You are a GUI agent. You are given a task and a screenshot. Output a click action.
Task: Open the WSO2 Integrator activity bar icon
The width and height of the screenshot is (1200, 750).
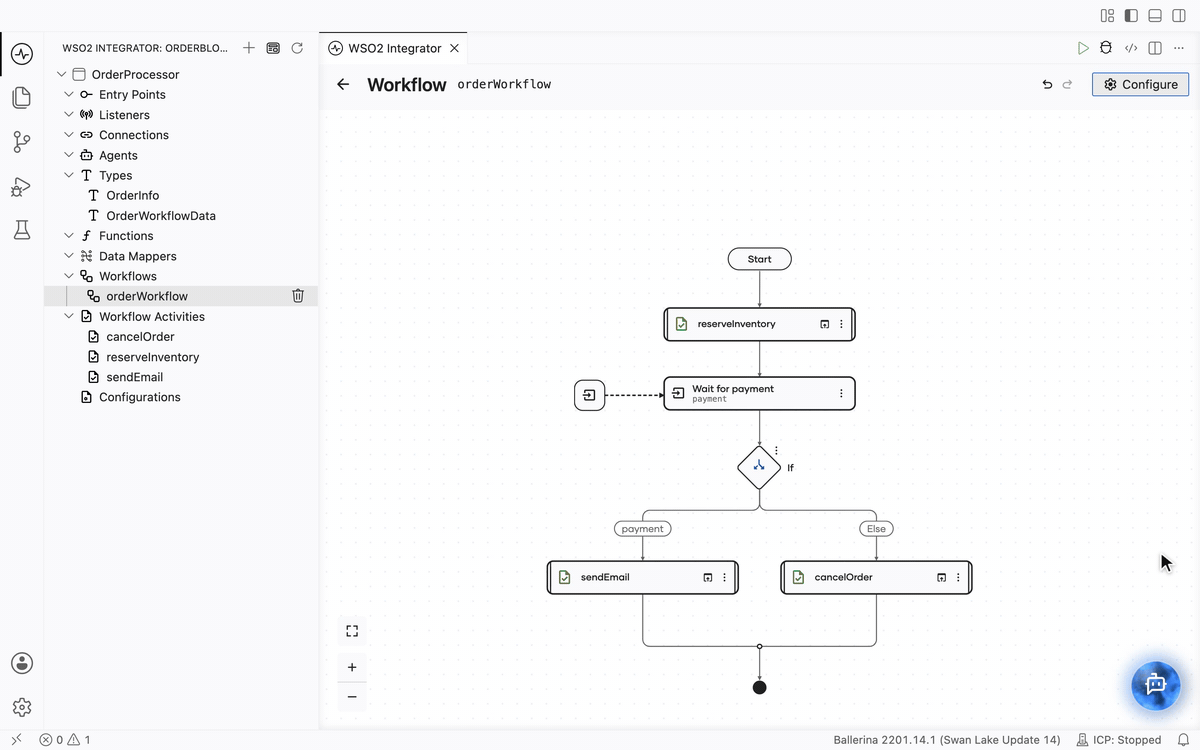click(22, 53)
